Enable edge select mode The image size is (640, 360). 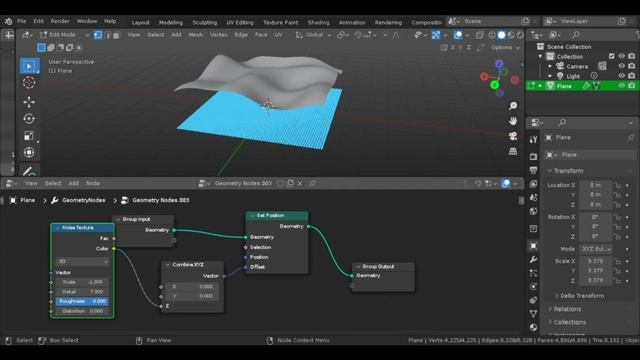[107, 35]
